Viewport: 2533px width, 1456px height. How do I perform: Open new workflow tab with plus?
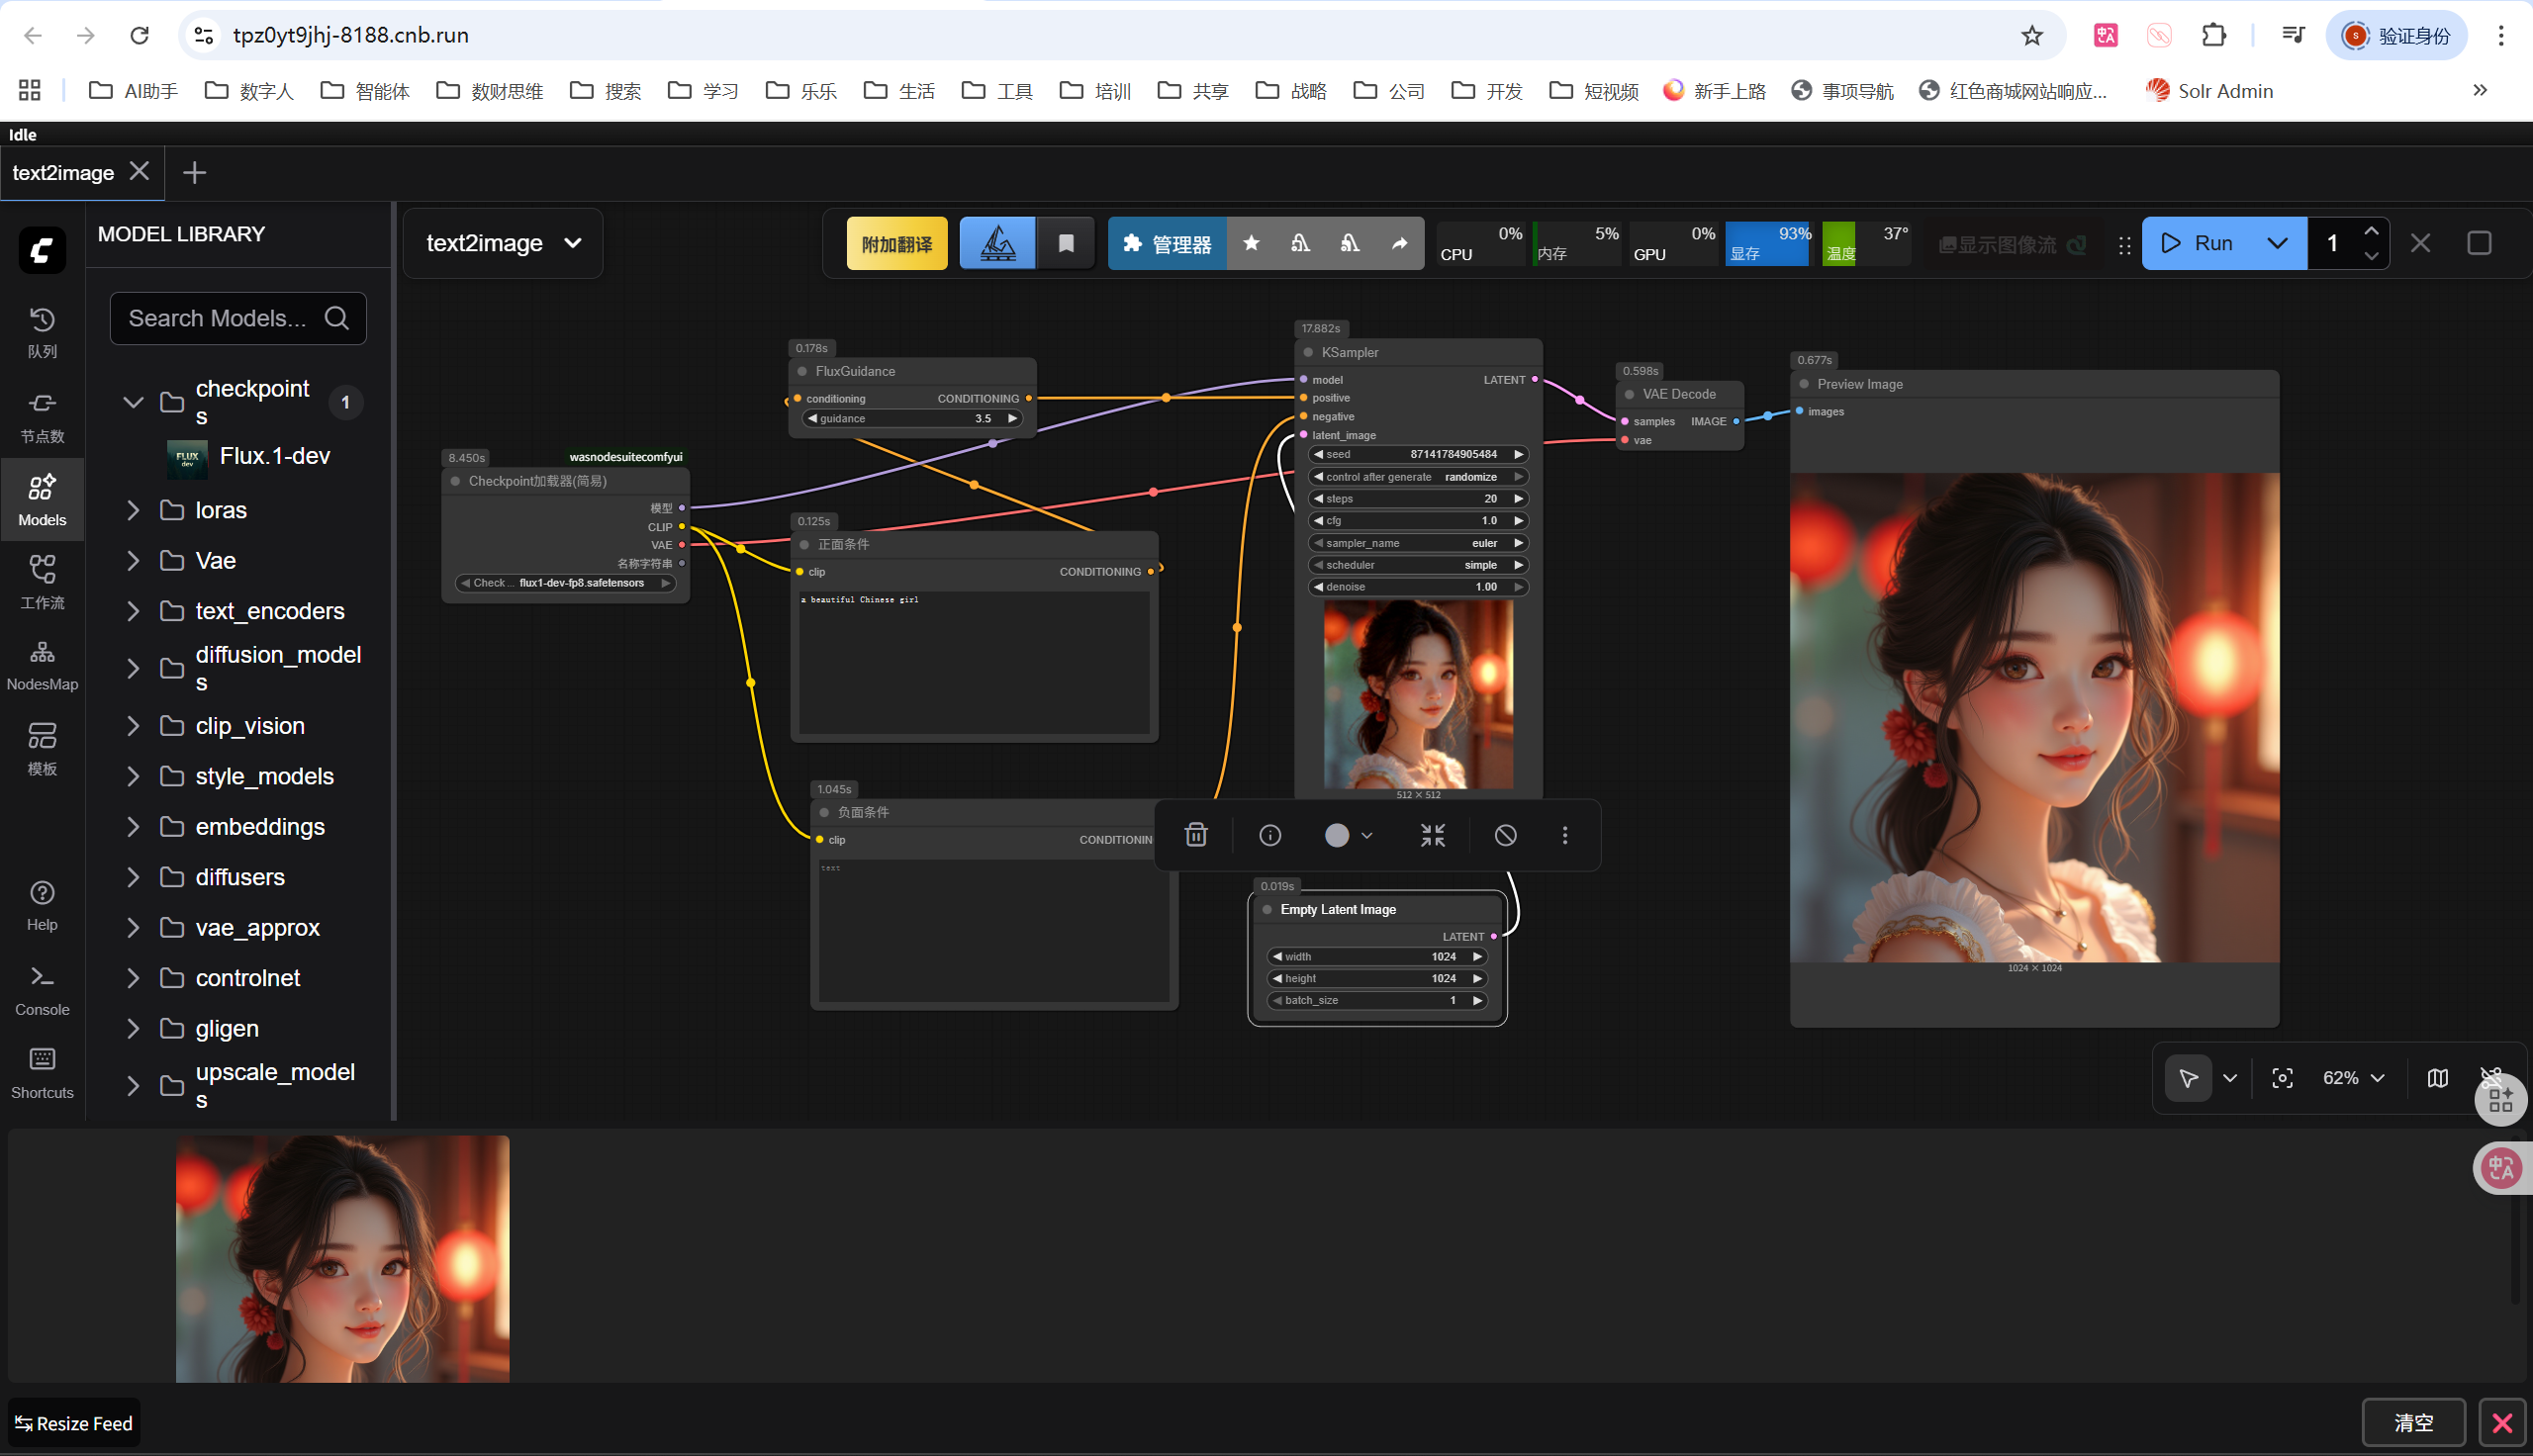click(194, 172)
